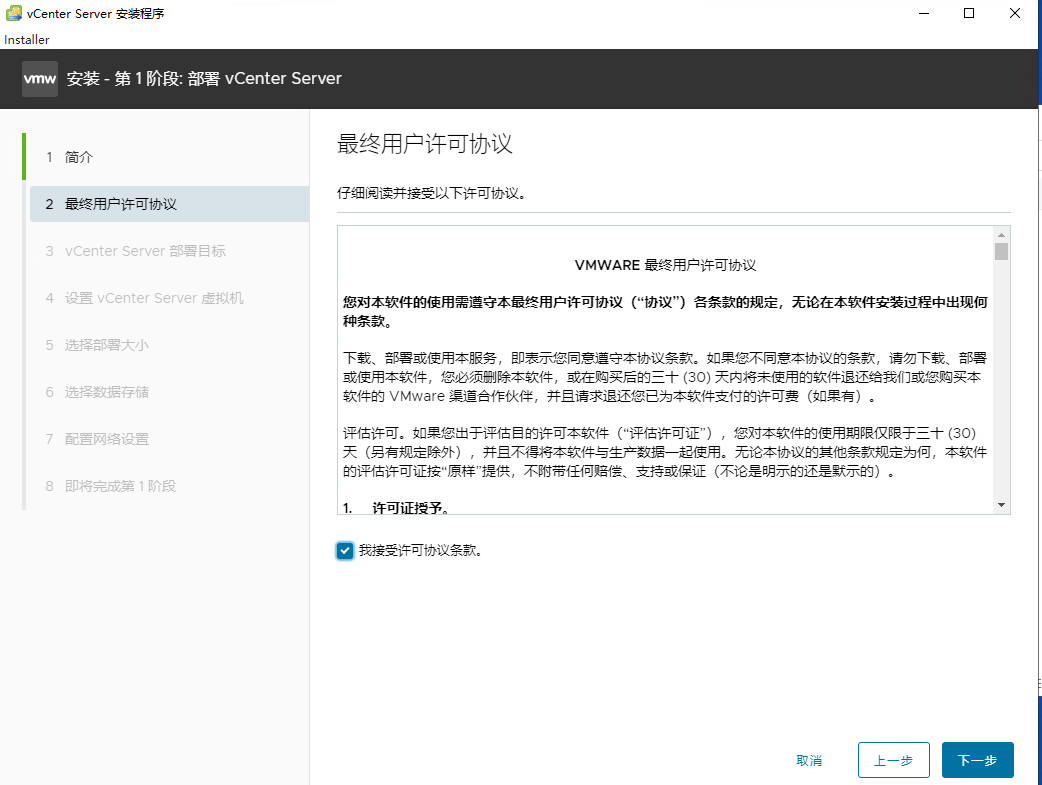Click the 评估许可 paragraph in license text
The width and height of the screenshot is (1042, 785).
(665, 452)
